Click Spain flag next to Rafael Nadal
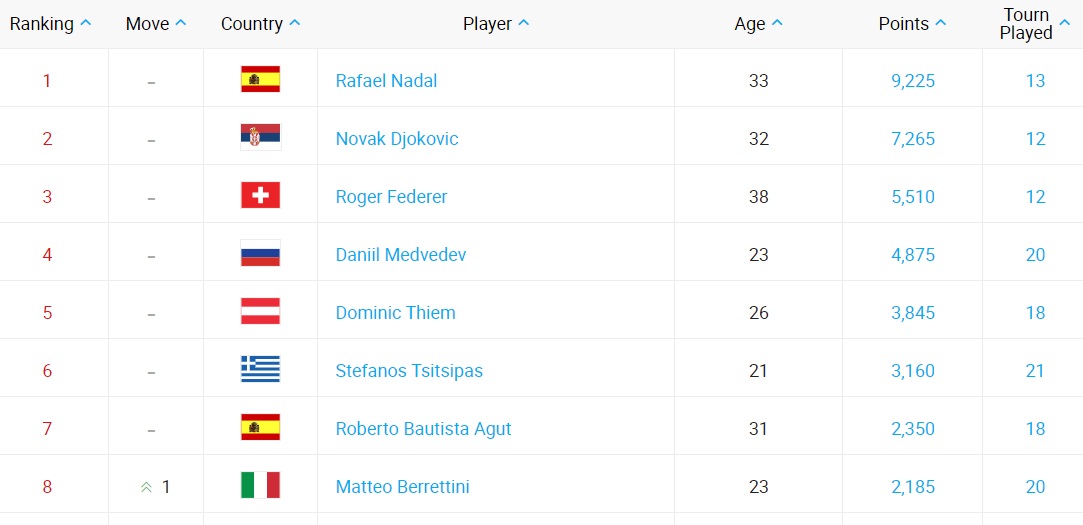The width and height of the screenshot is (1083, 525). click(260, 80)
